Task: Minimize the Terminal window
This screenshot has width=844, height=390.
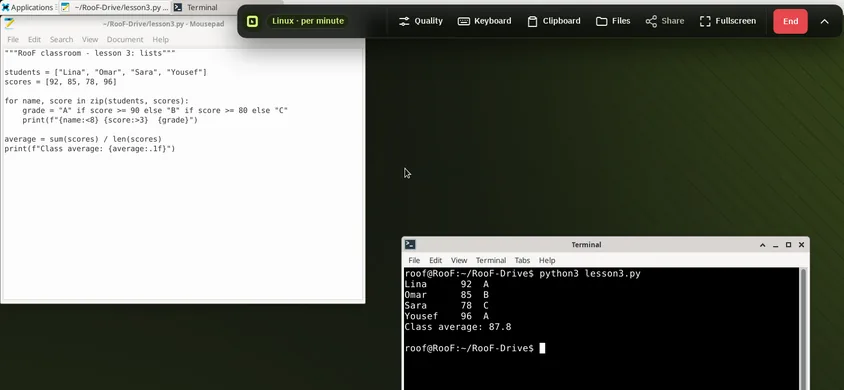Action: pos(776,245)
